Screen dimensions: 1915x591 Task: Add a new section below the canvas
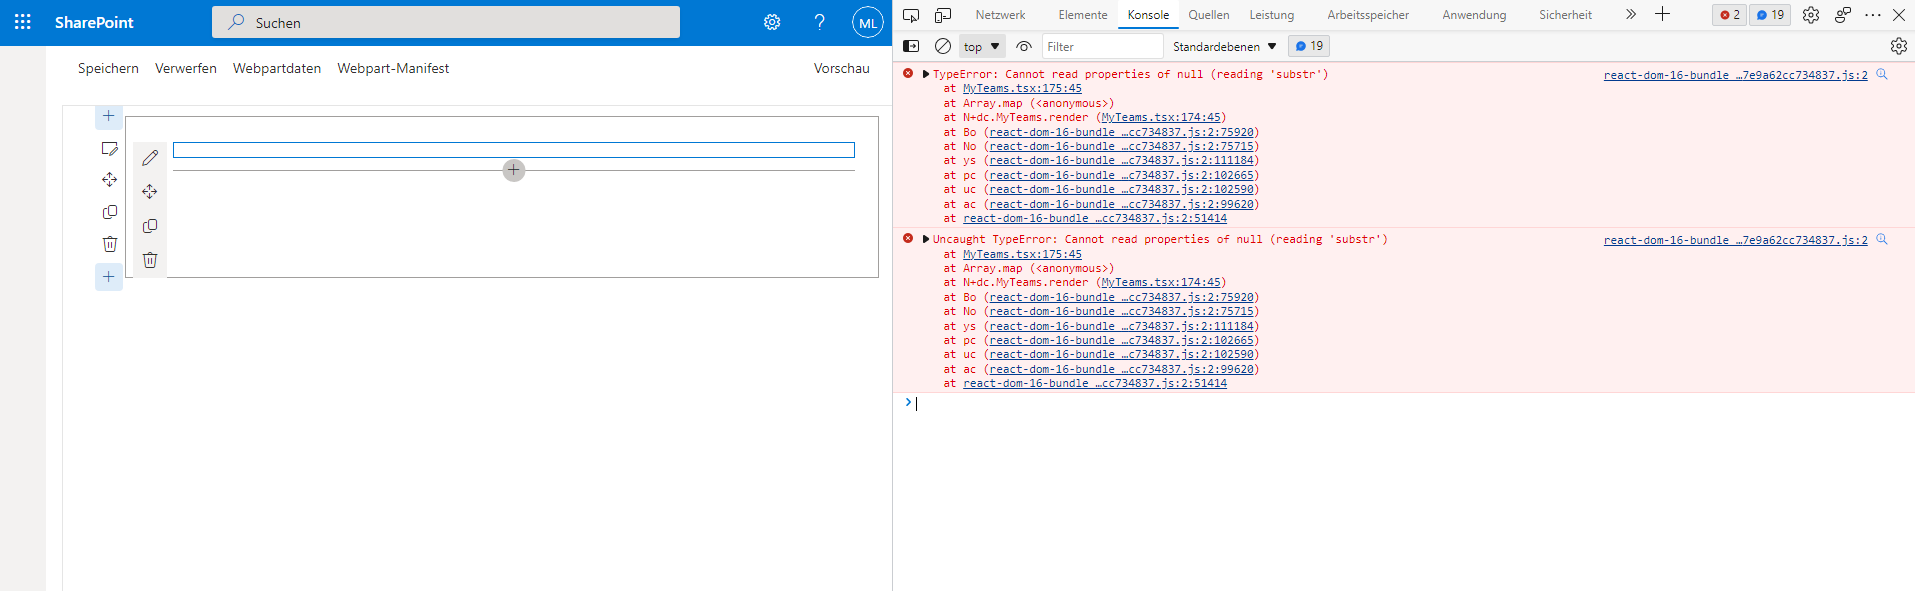click(x=109, y=277)
